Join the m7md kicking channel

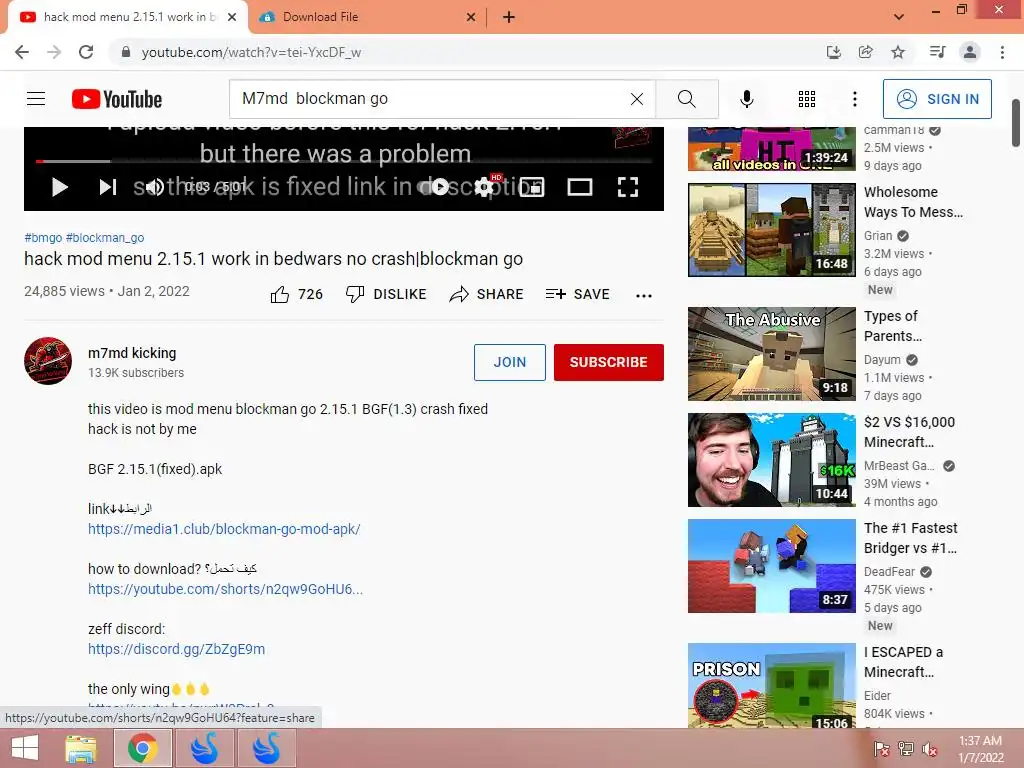pos(509,362)
